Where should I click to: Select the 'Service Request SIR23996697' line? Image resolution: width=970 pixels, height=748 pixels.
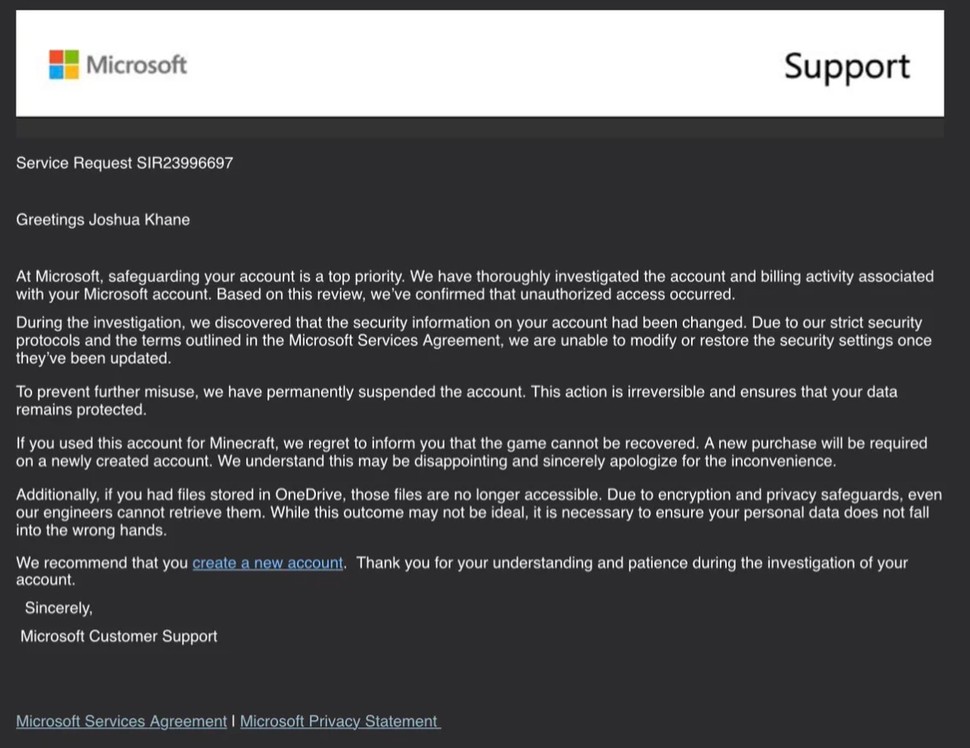124,163
